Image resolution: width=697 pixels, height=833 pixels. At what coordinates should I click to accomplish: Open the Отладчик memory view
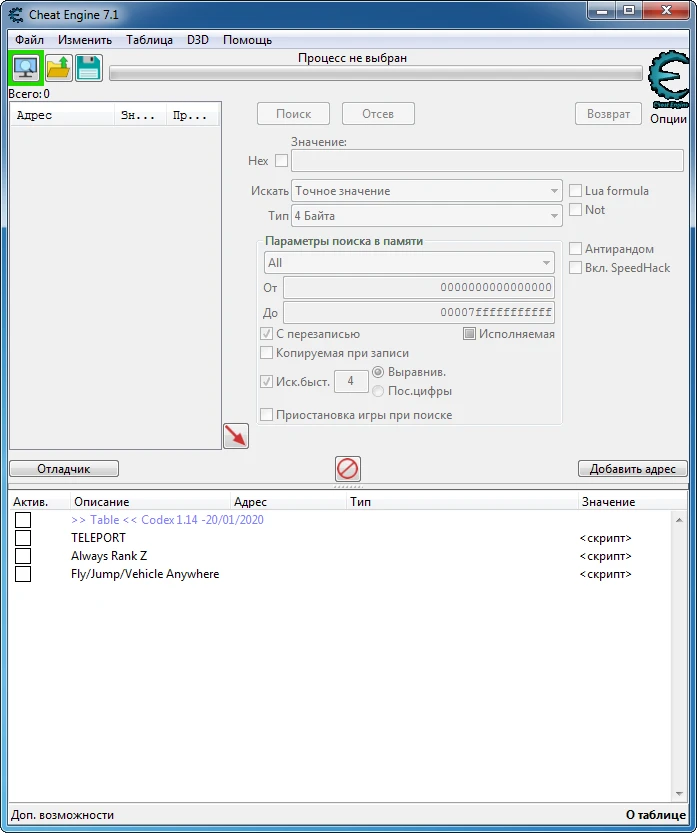tap(64, 469)
